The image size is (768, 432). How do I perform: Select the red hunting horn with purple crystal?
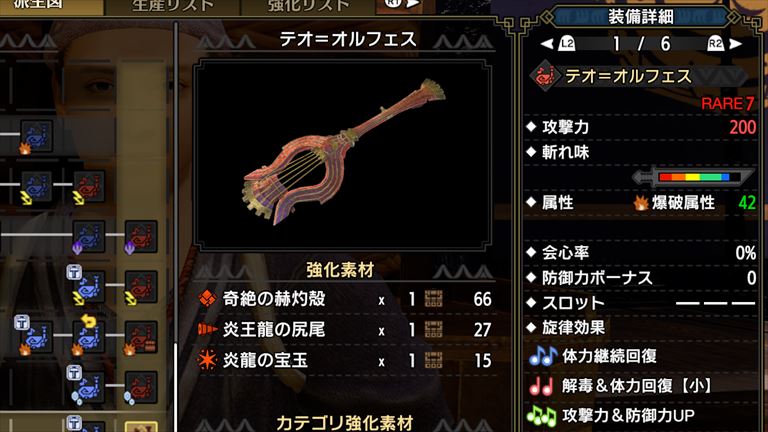(x=141, y=237)
